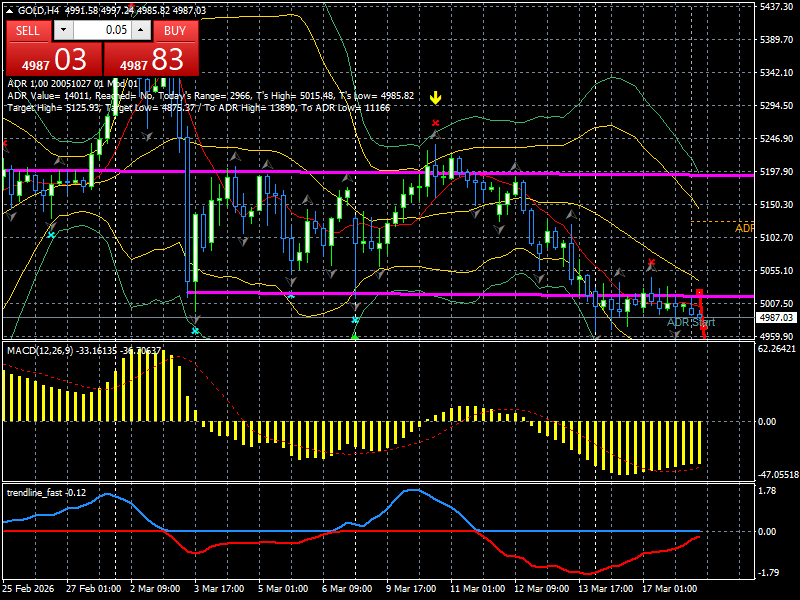This screenshot has width=800, height=600.
Task: Click the 4959.90 price axis label
Action: [x=776, y=337]
